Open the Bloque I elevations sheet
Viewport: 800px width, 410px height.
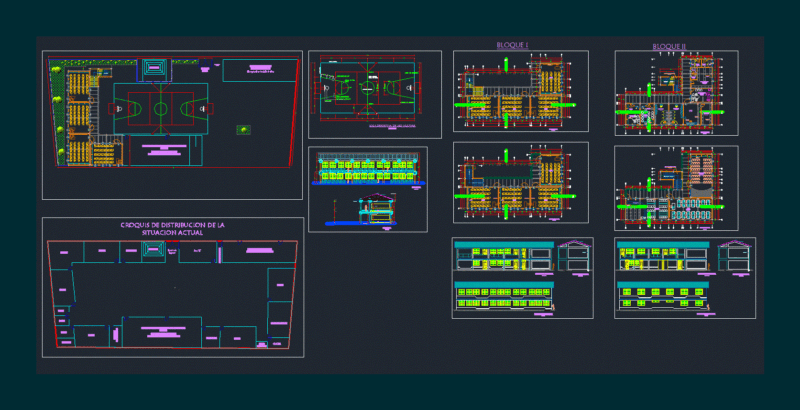(522, 278)
